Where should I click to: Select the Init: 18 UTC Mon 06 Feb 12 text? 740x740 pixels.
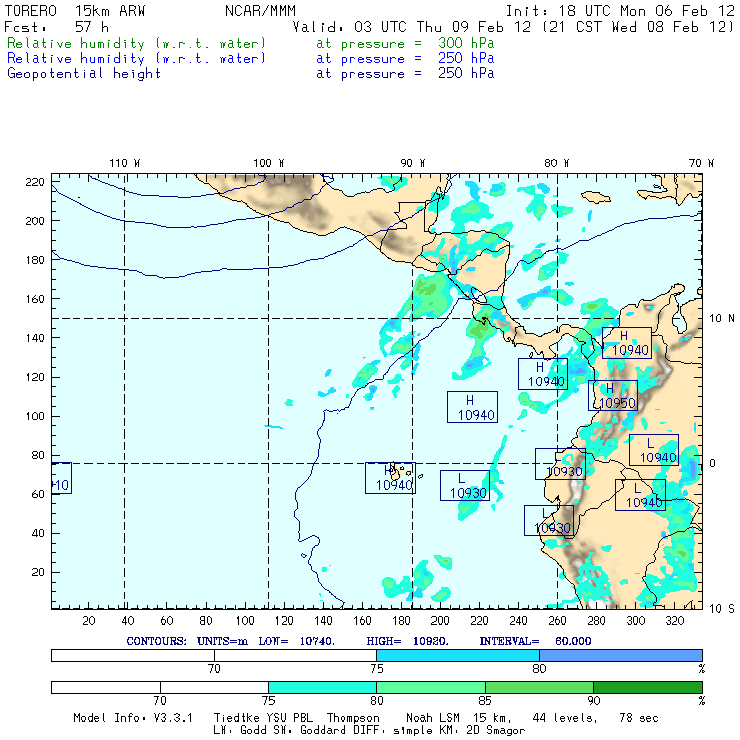pyautogui.click(x=620, y=11)
